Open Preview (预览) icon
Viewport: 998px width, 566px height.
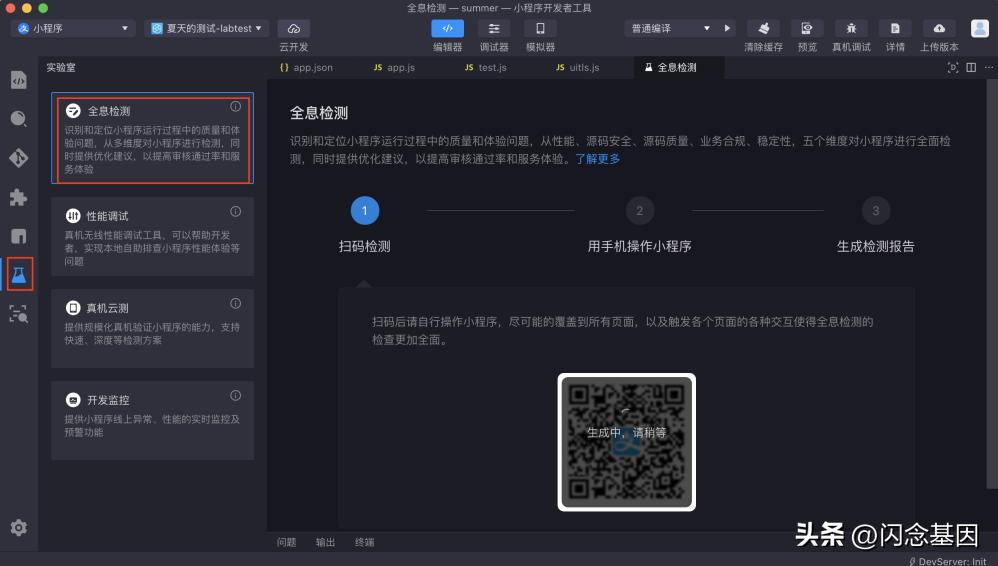pyautogui.click(x=807, y=29)
